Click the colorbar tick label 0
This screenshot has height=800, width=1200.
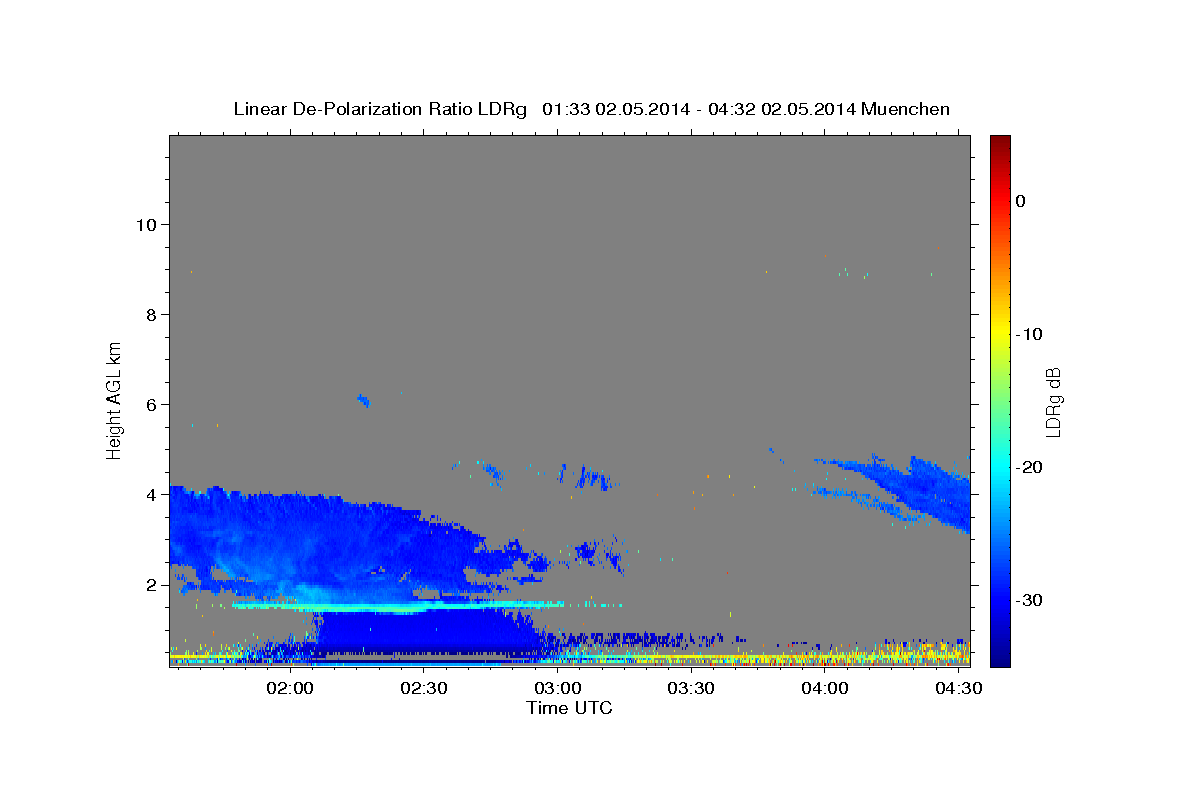click(1020, 201)
